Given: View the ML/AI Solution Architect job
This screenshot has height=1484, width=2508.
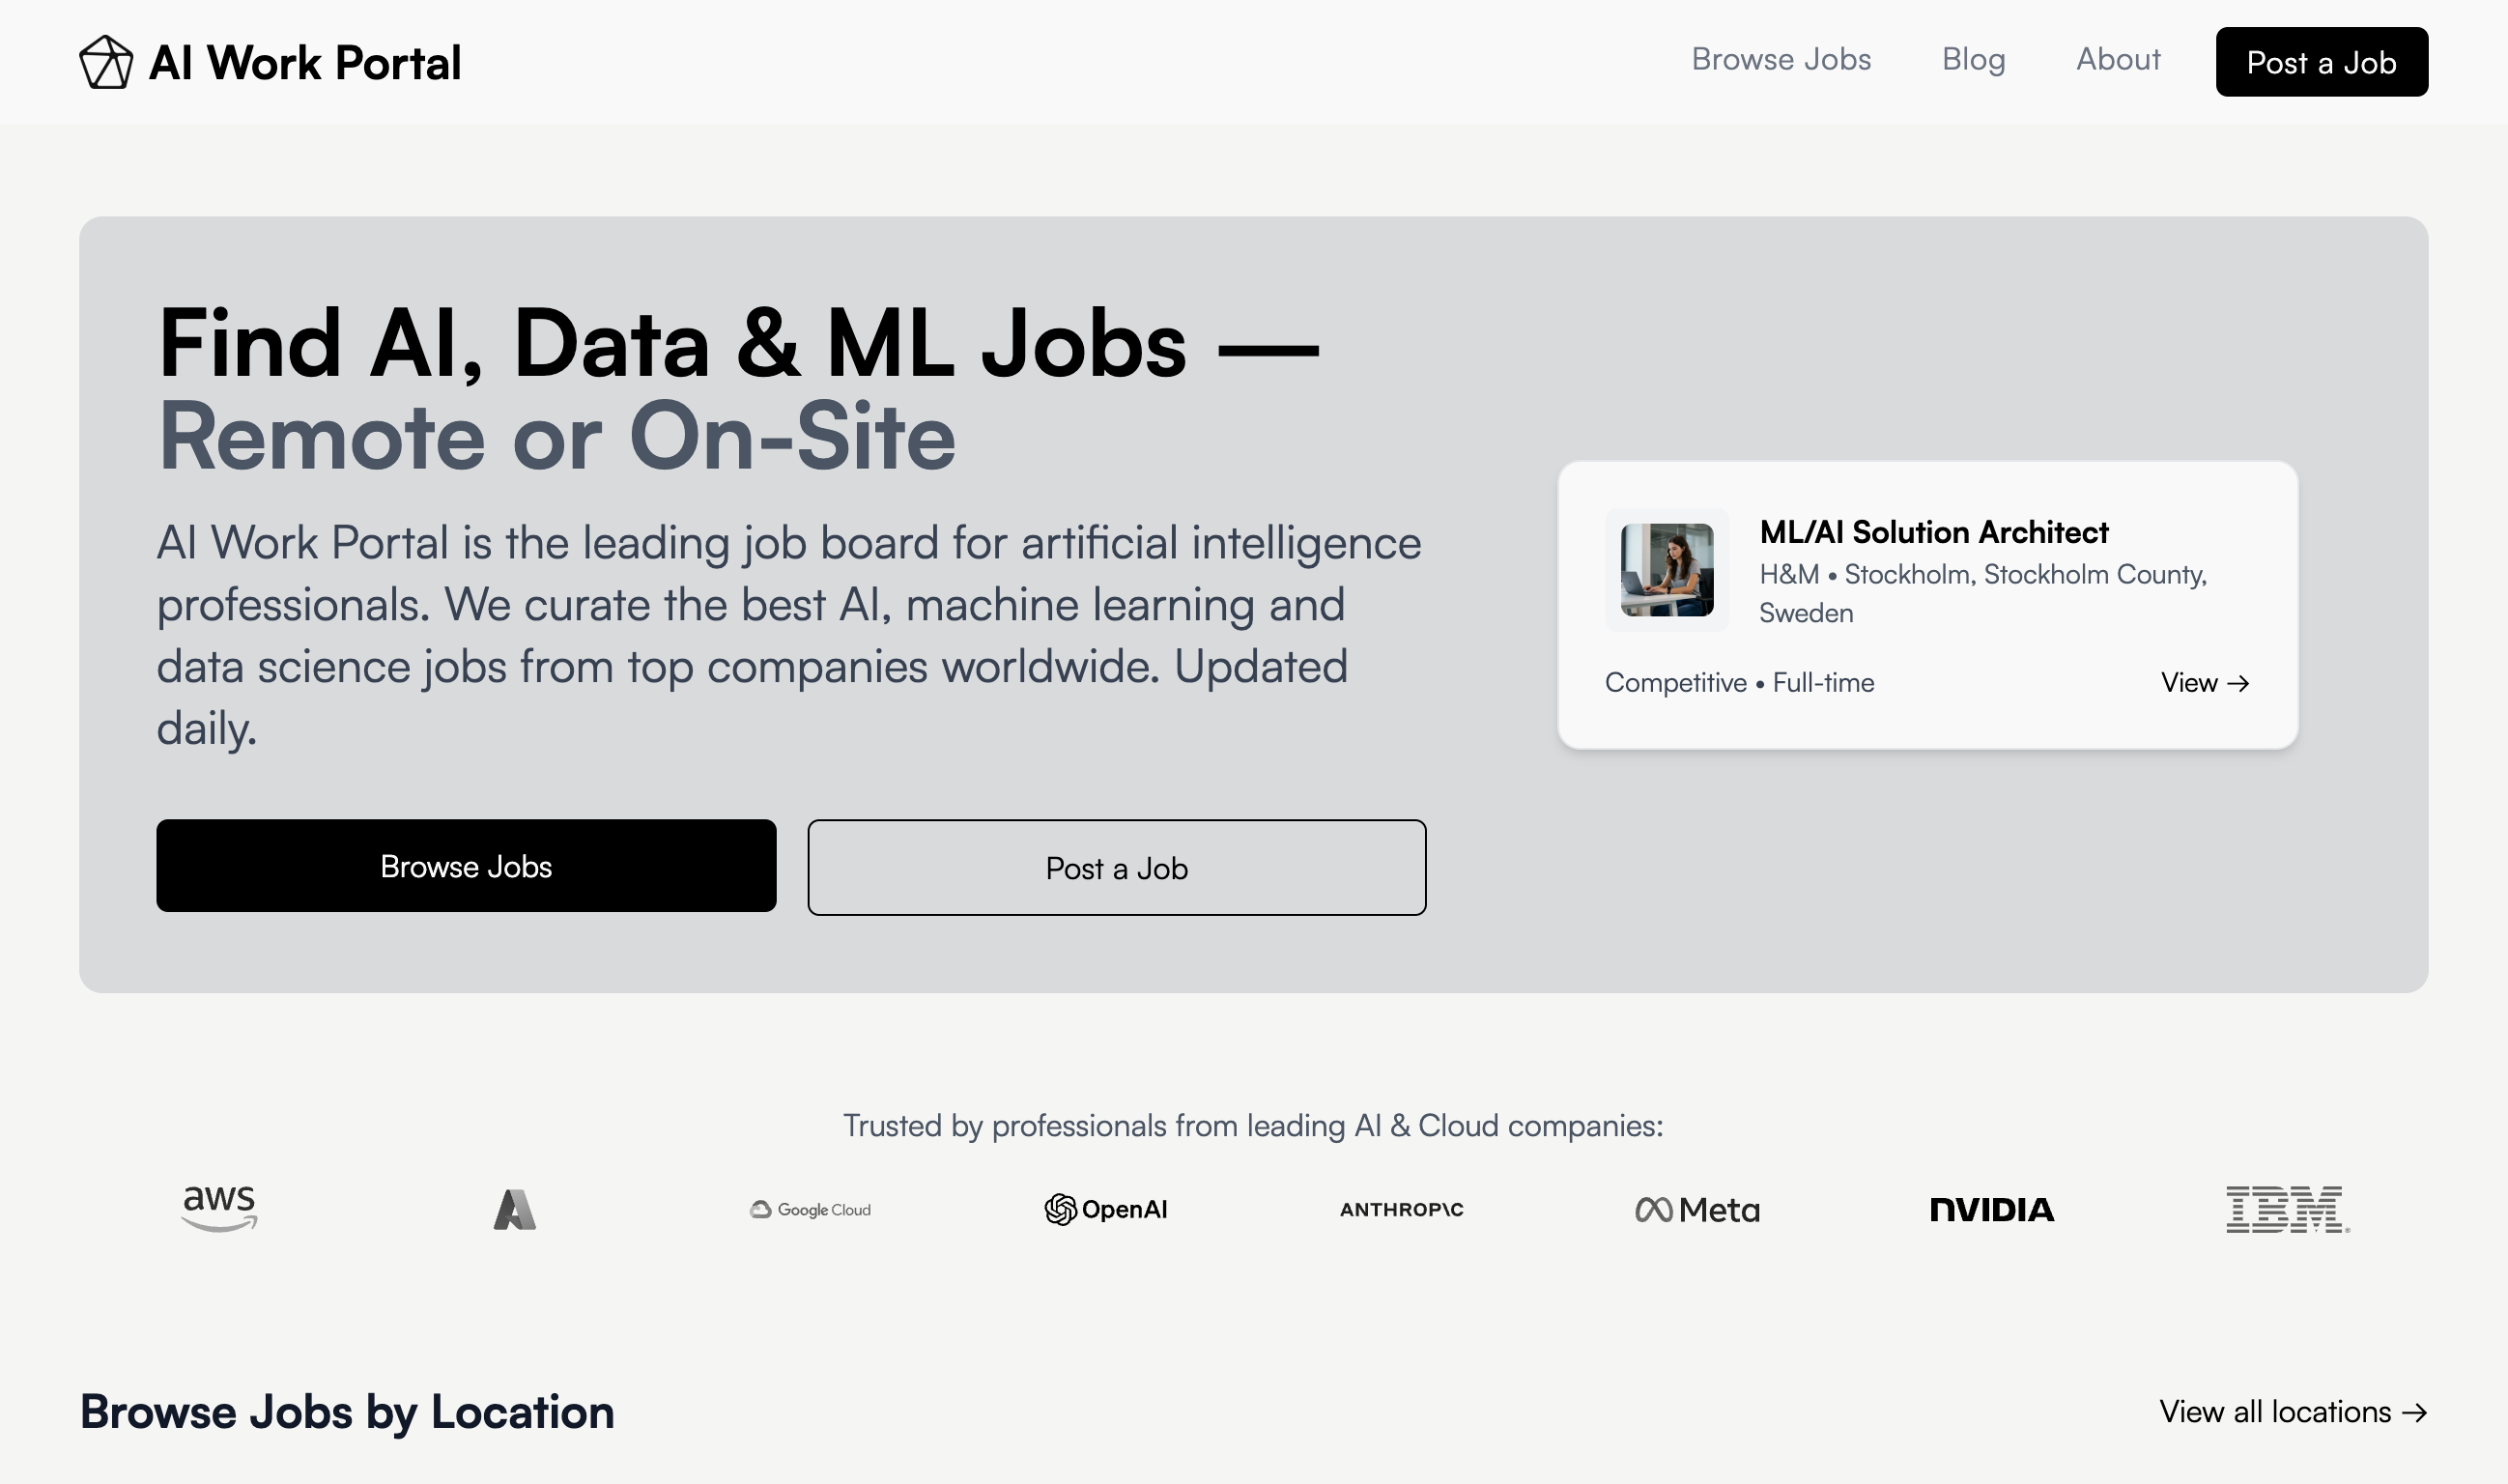Looking at the screenshot, I should coord(2205,682).
